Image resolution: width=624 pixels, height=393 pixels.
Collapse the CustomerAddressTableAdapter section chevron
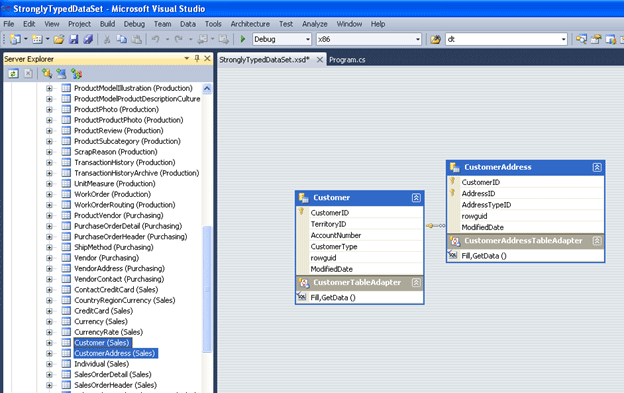pos(597,241)
